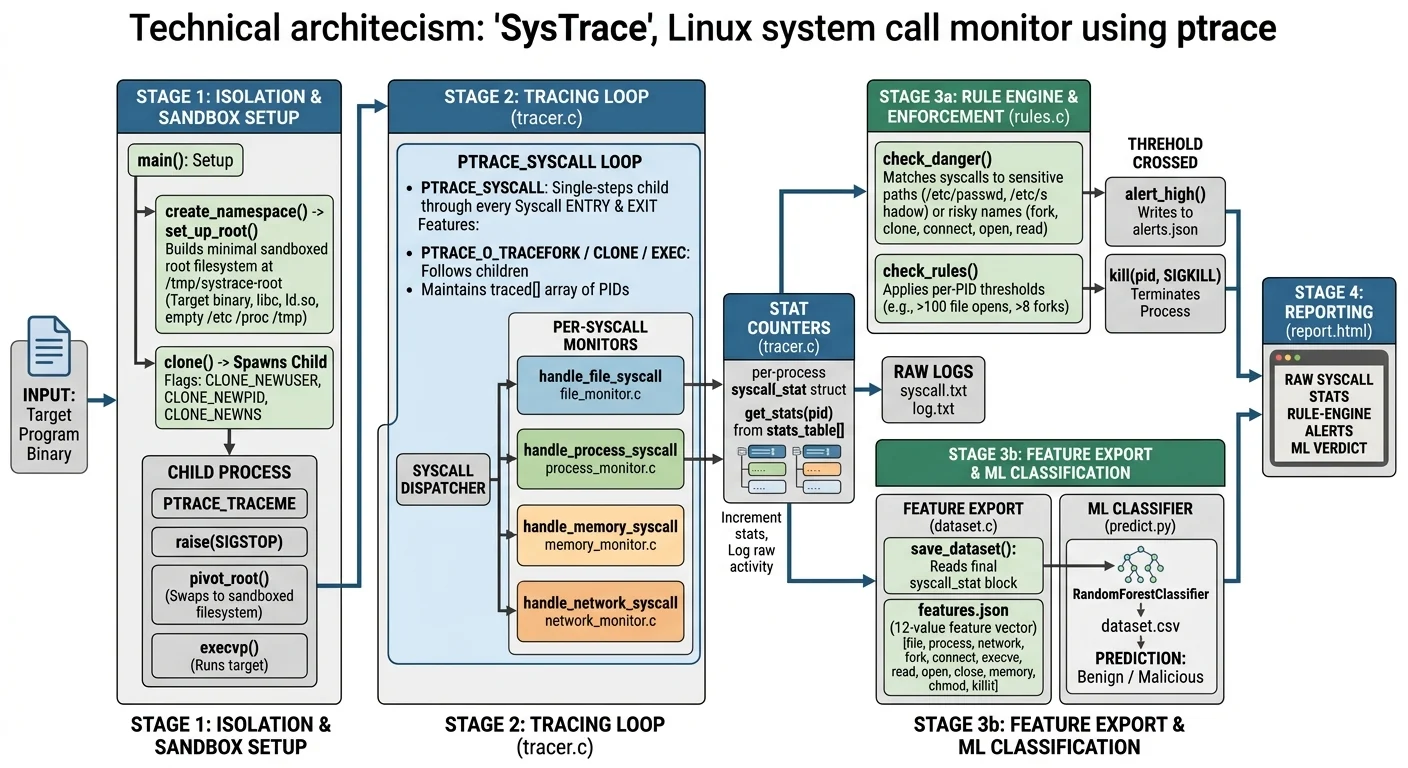Click the random forest tree icon
Image resolution: width=1408 pixels, height=768 pixels.
[x=1141, y=566]
